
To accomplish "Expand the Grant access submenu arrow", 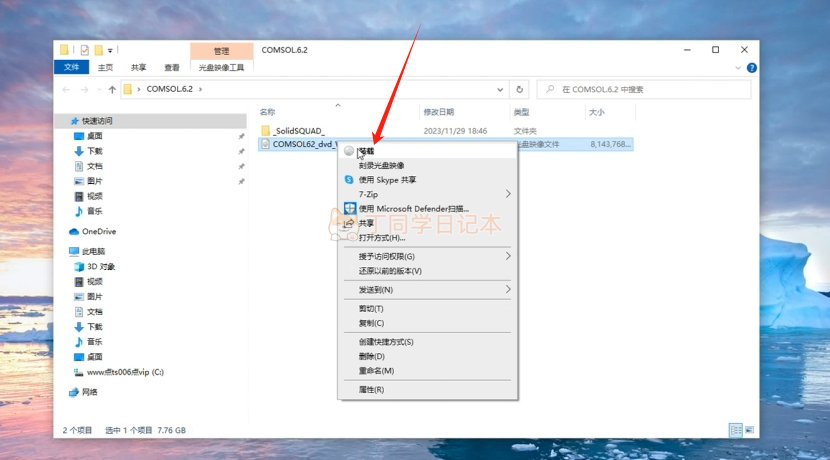I will [508, 256].
